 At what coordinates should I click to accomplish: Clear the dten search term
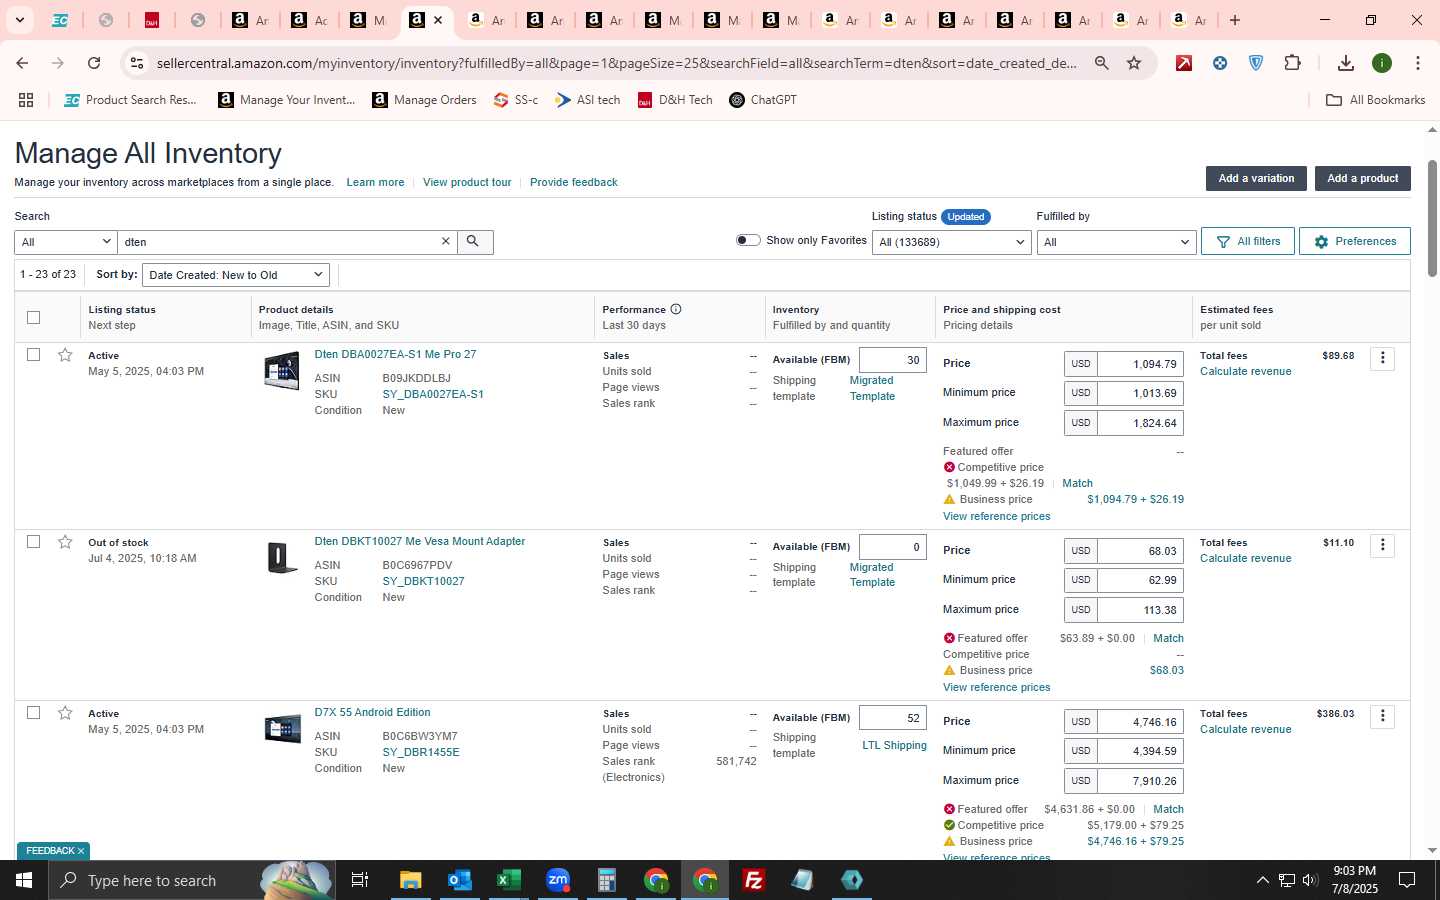tap(446, 242)
